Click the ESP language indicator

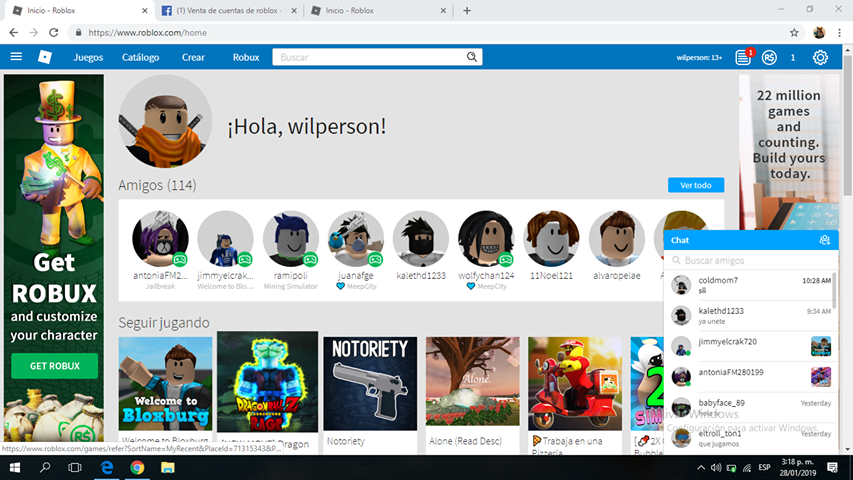(764, 467)
